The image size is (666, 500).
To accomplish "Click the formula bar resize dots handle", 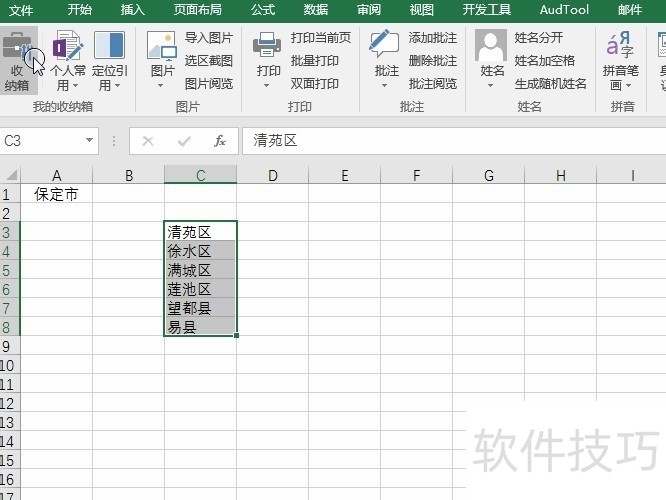I will (114, 141).
